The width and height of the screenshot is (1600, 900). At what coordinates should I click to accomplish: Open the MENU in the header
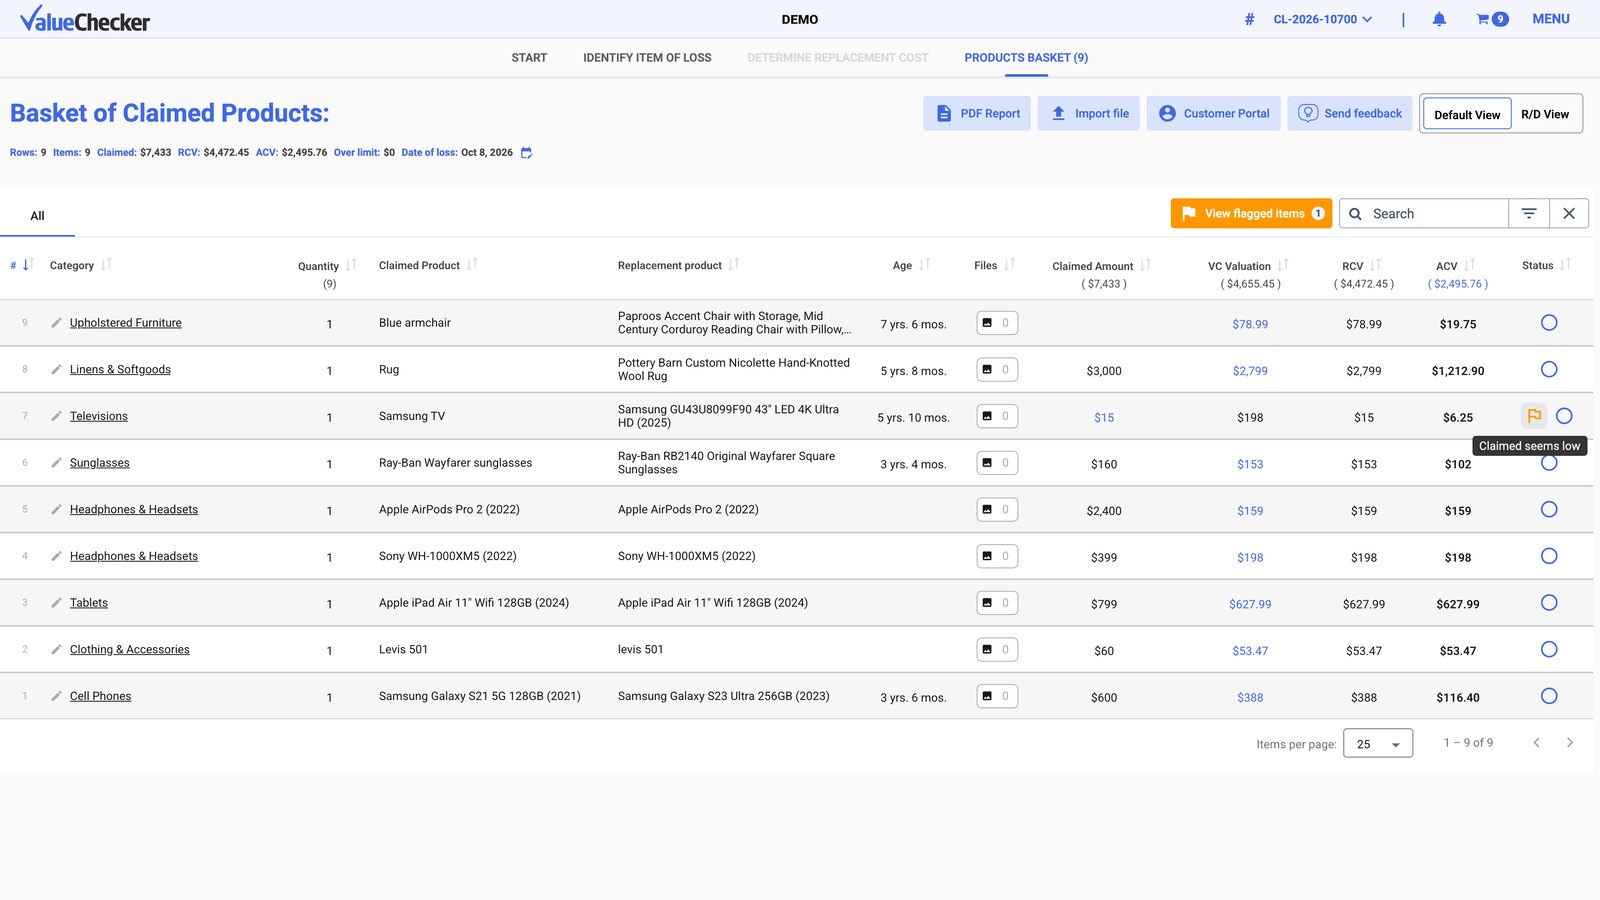(x=1551, y=19)
